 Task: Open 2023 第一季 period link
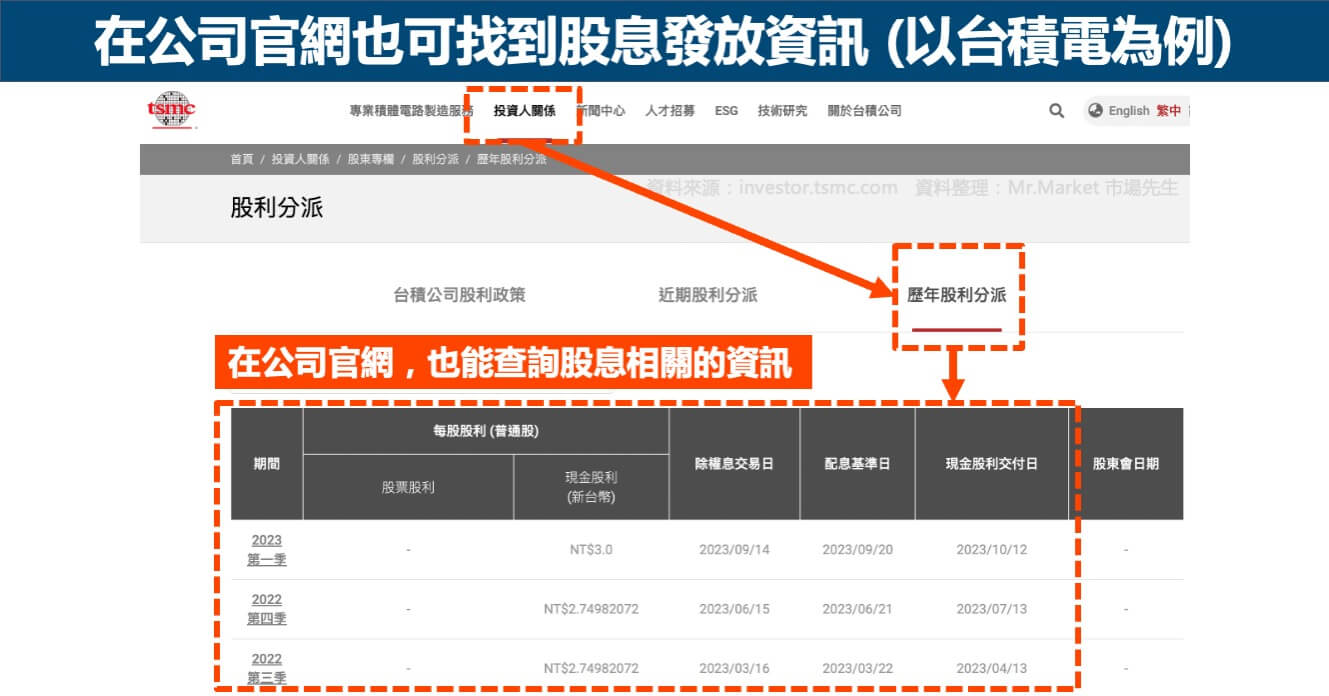pos(267,550)
